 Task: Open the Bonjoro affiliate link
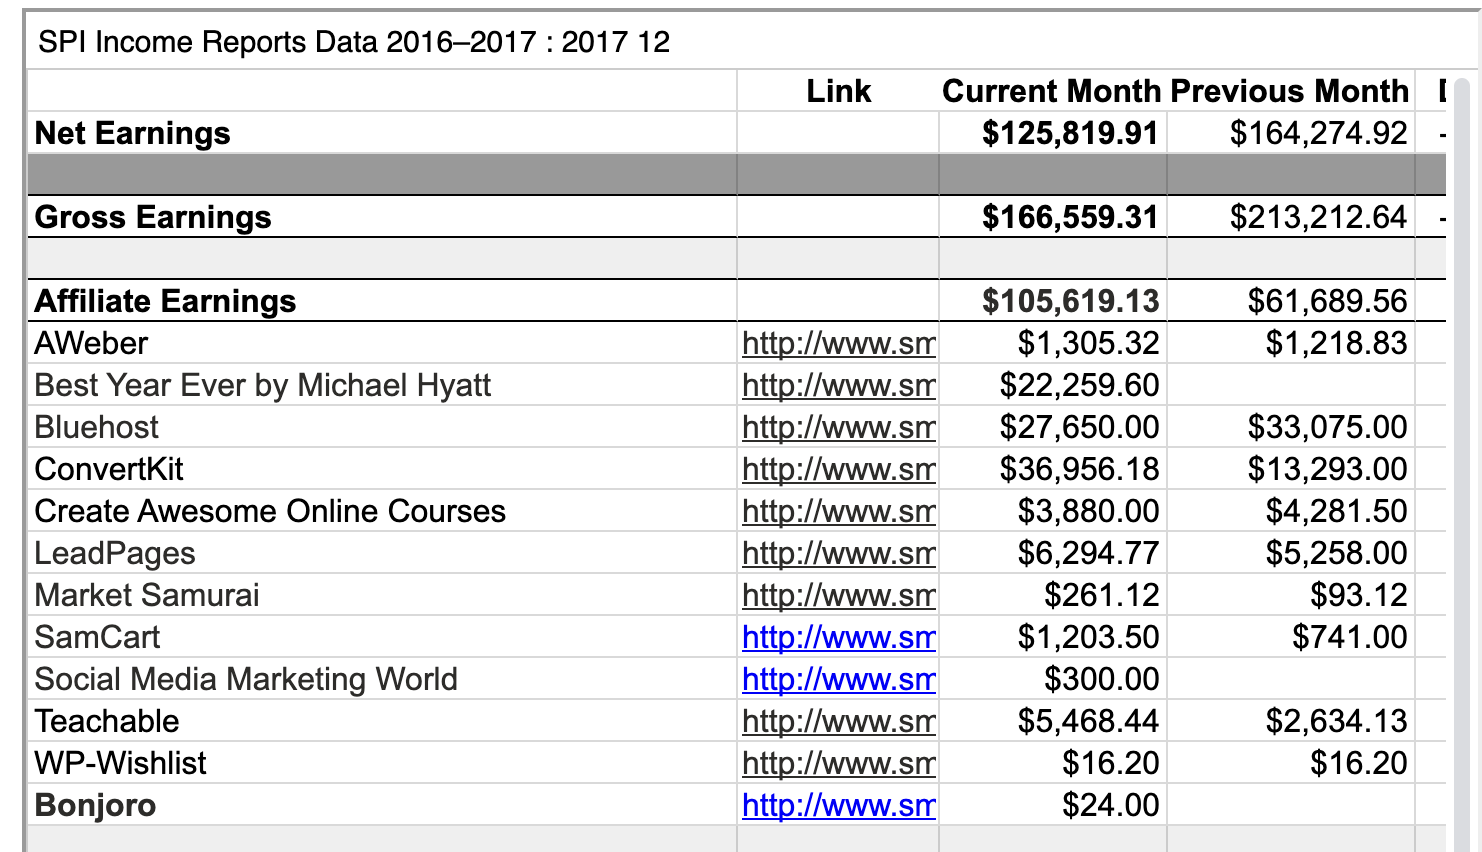pyautogui.click(x=838, y=805)
